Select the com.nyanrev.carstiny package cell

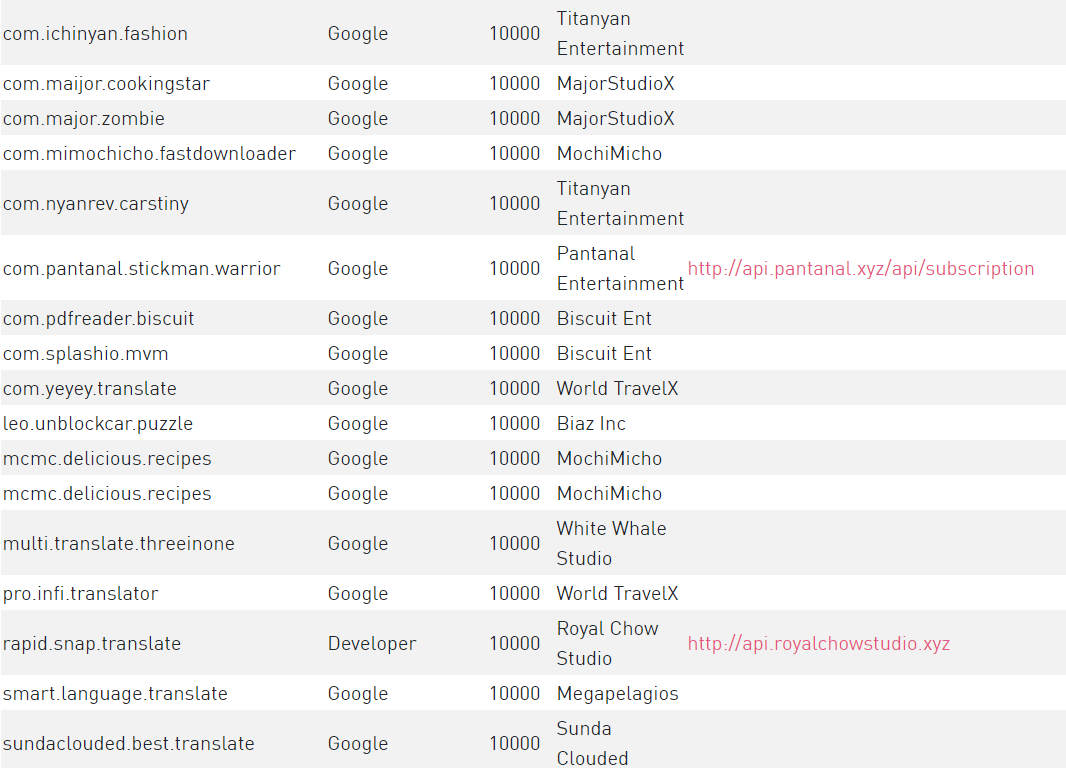point(96,203)
